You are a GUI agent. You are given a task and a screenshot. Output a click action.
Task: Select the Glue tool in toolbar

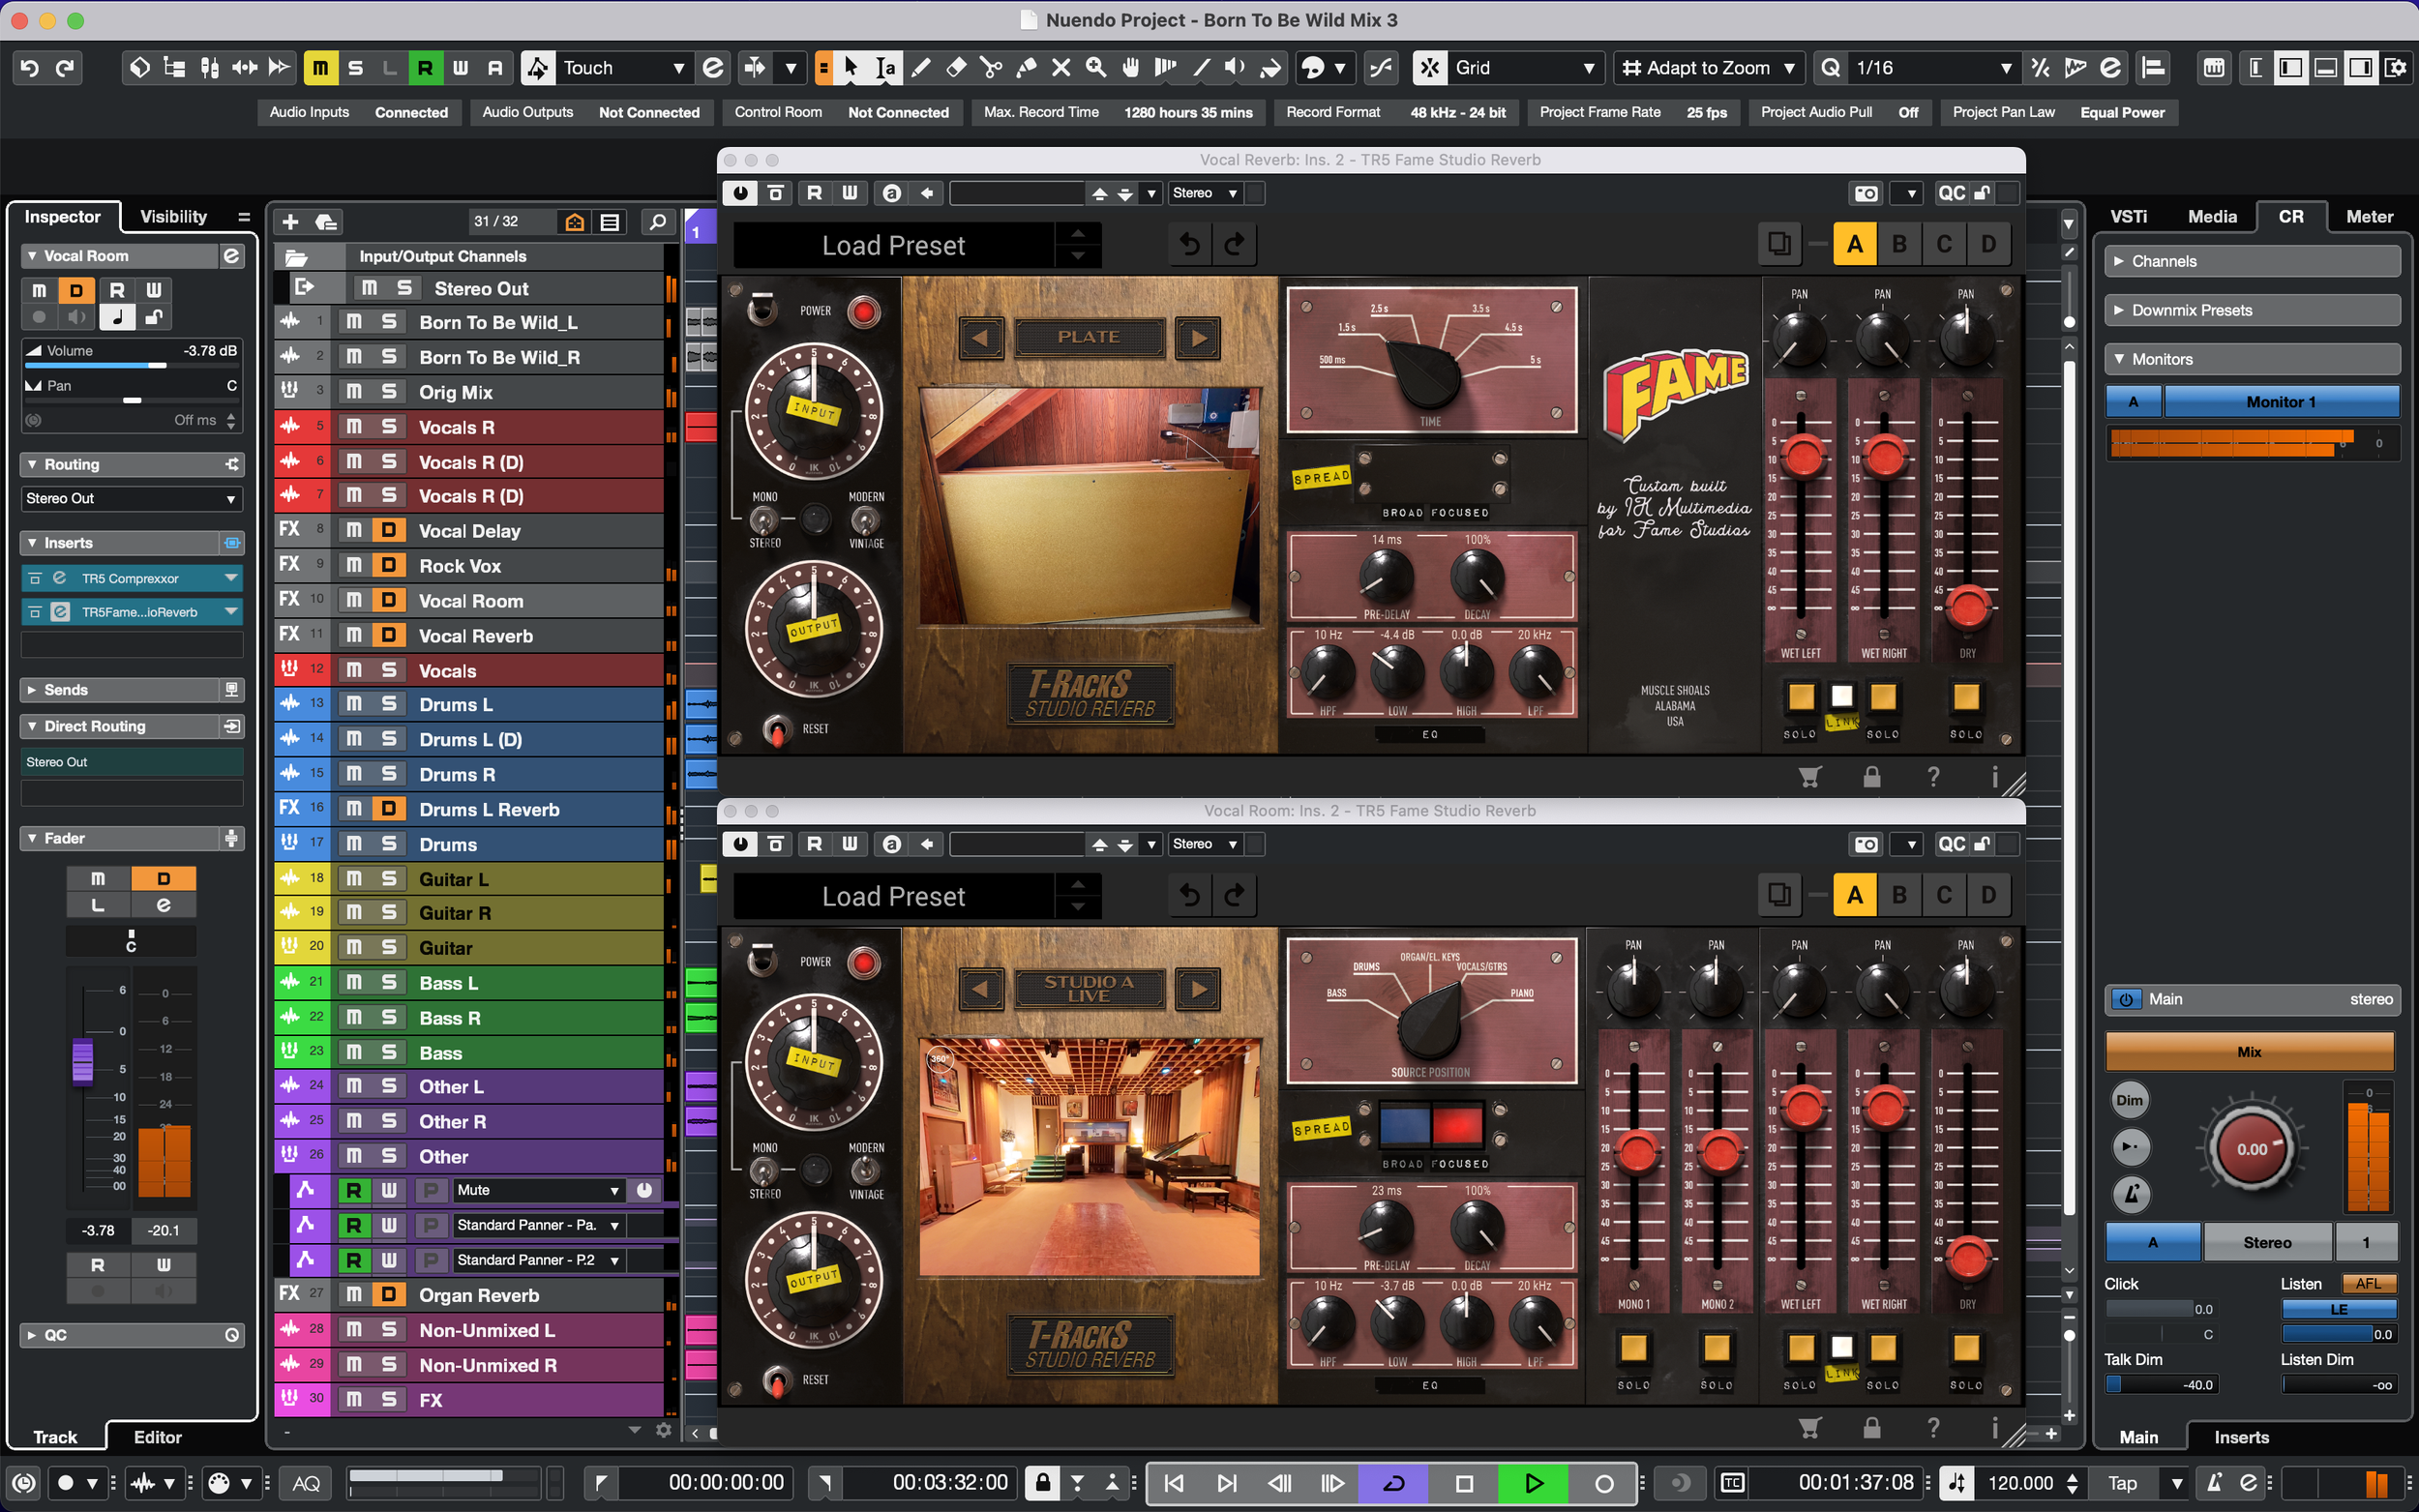[1026, 68]
